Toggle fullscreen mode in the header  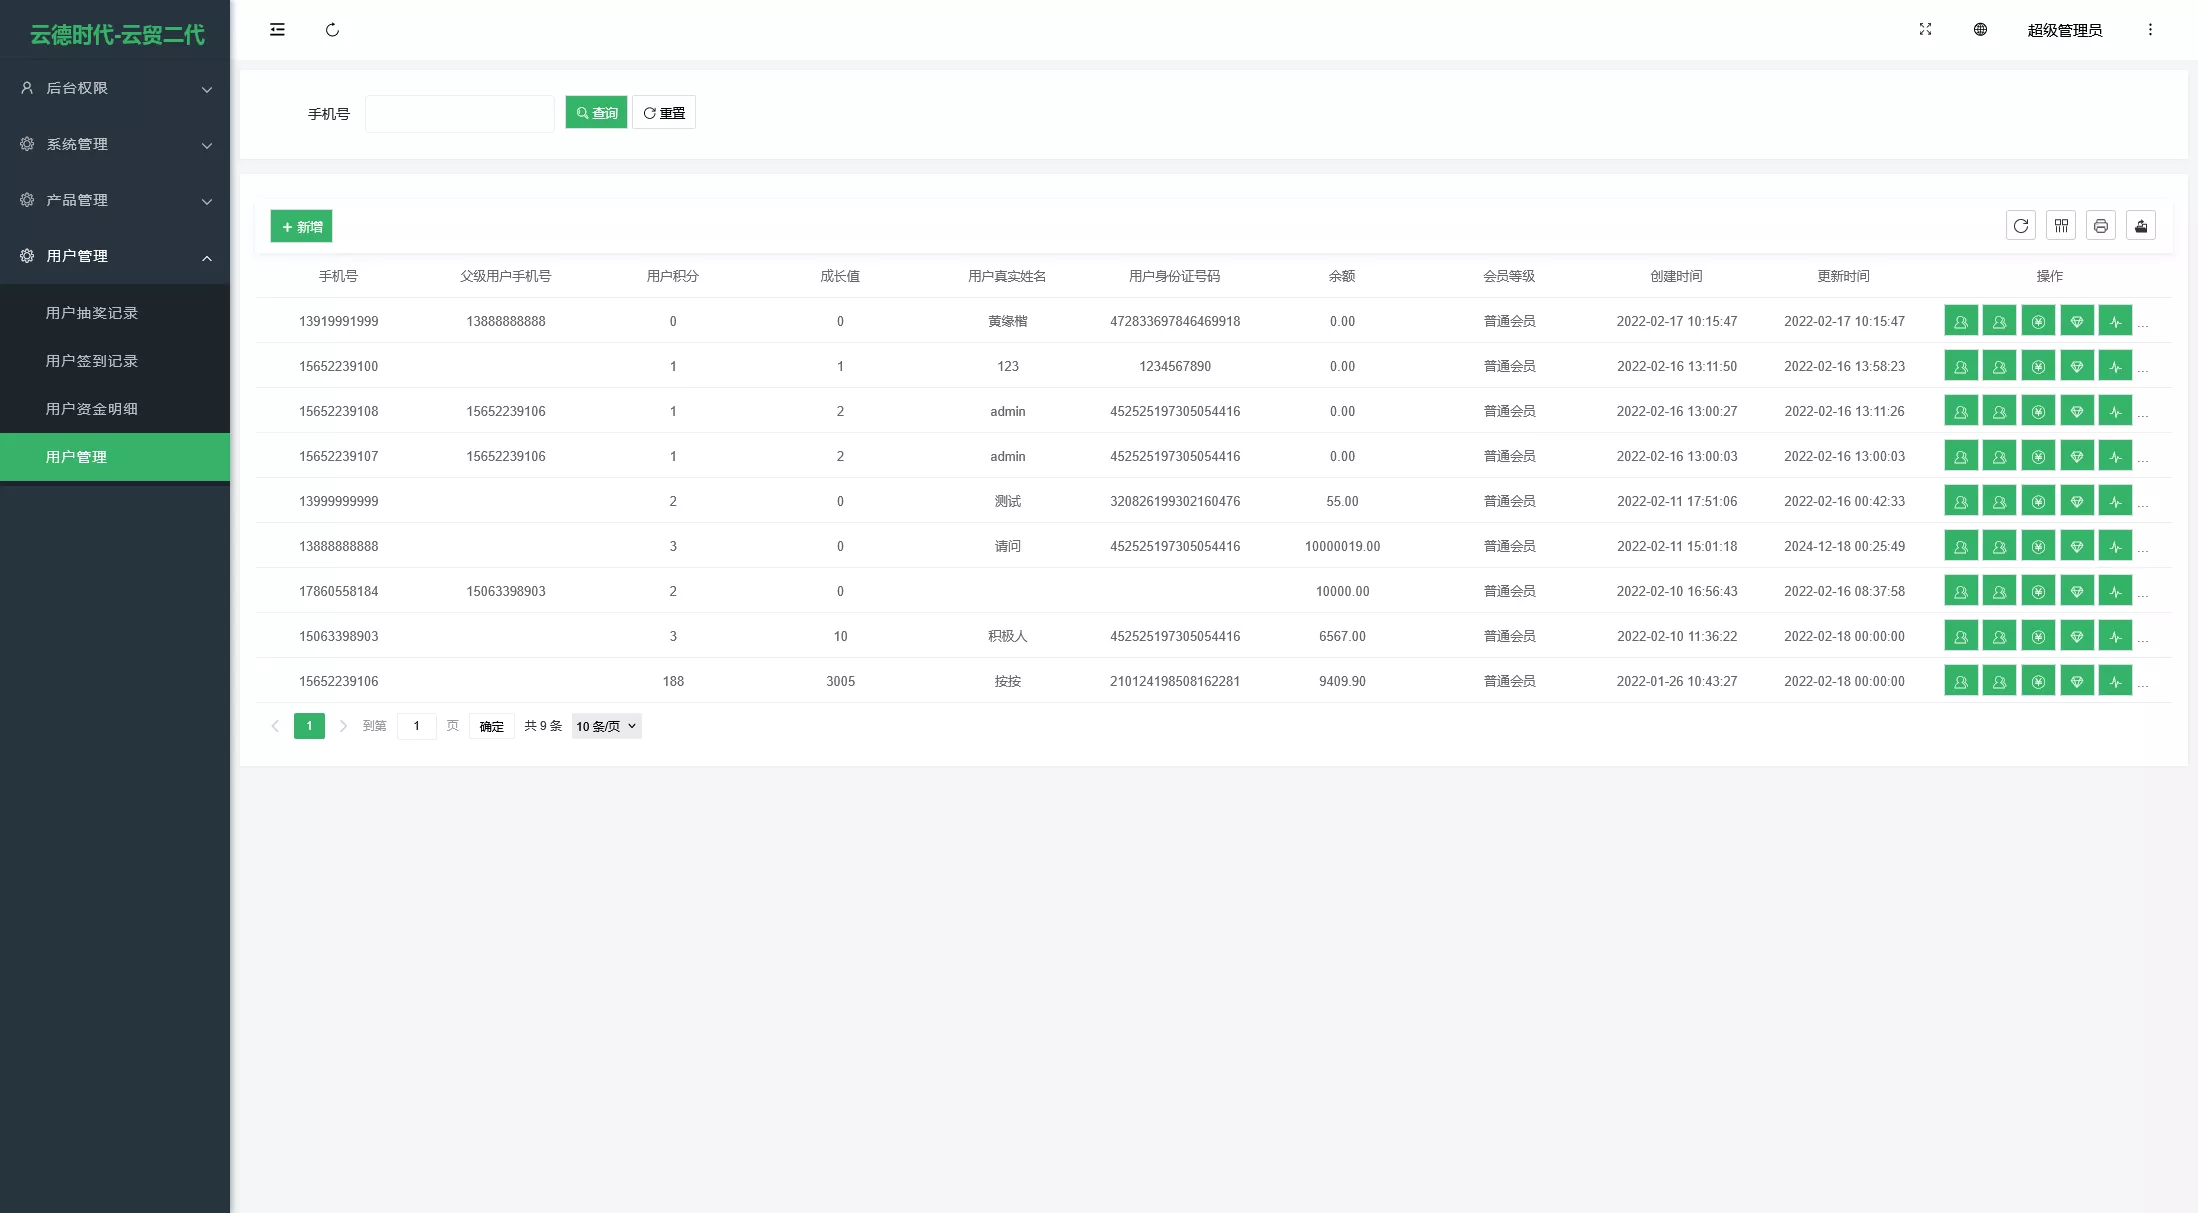tap(1925, 30)
